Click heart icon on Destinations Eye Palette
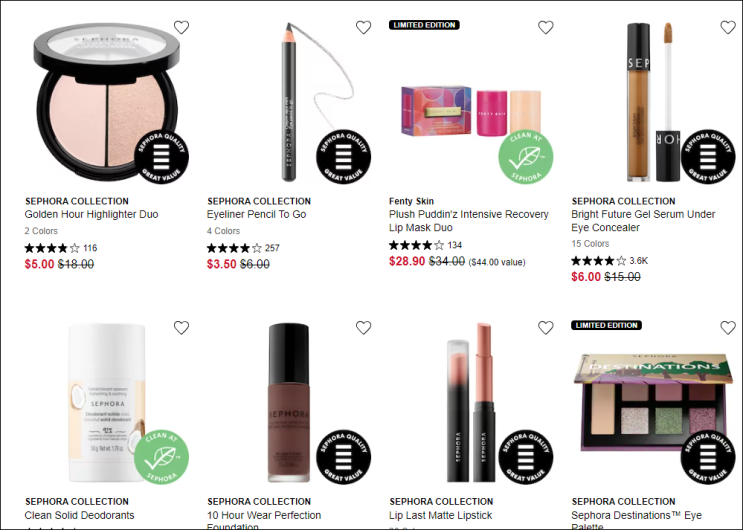Viewport: 743px width, 530px height. (x=728, y=328)
